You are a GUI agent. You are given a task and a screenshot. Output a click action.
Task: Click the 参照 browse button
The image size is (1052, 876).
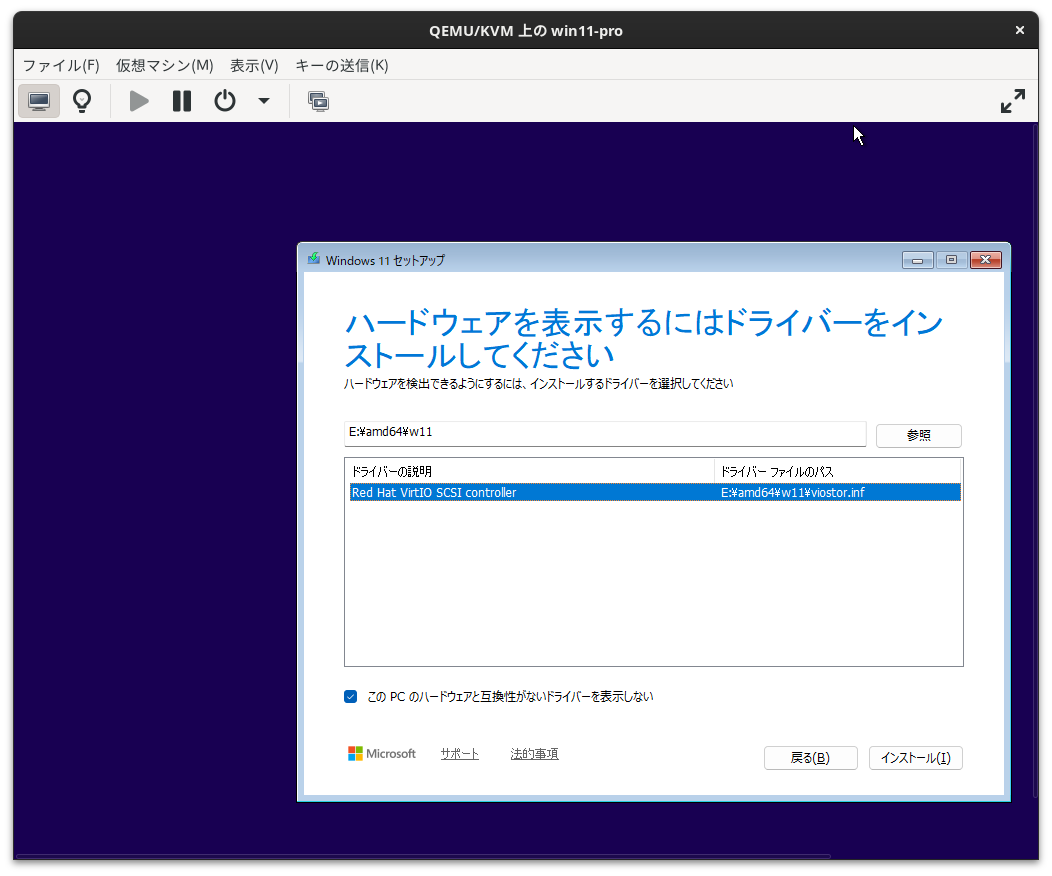918,435
